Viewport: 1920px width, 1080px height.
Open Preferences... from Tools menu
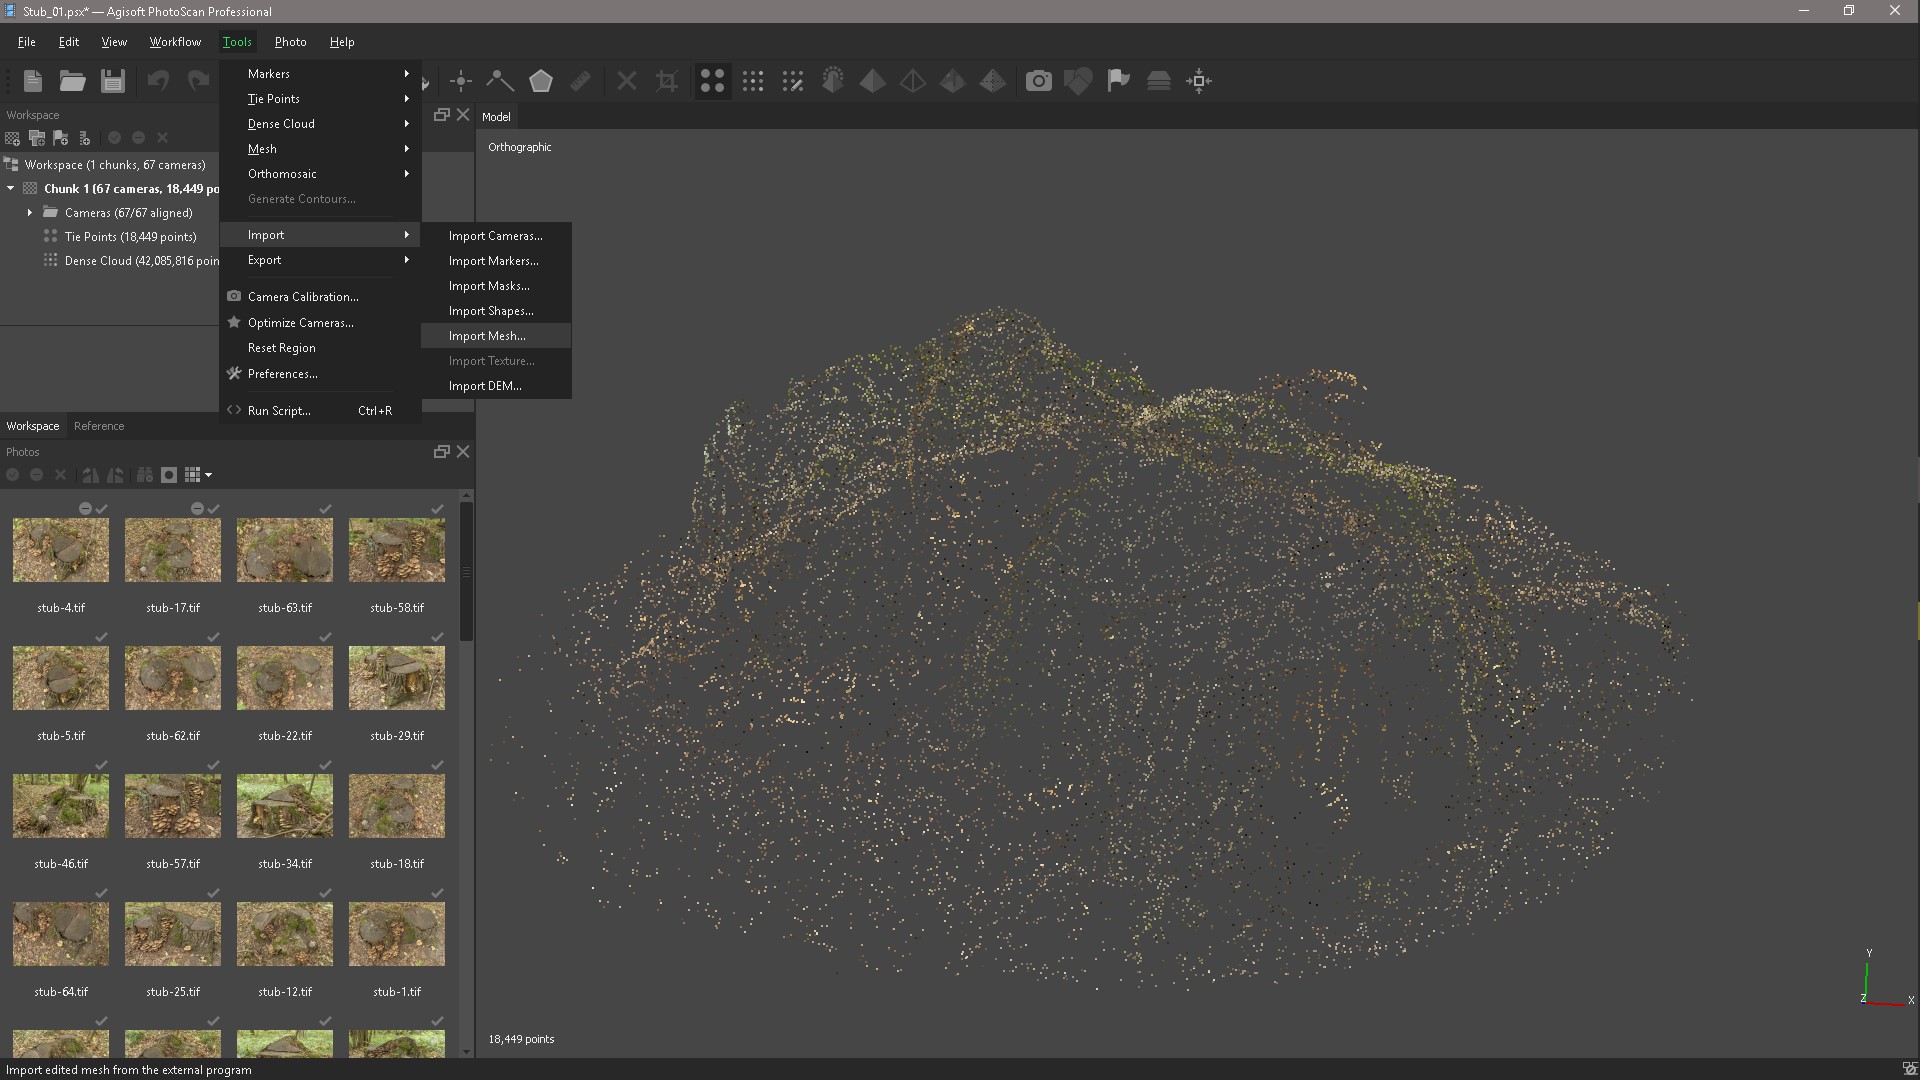[283, 374]
